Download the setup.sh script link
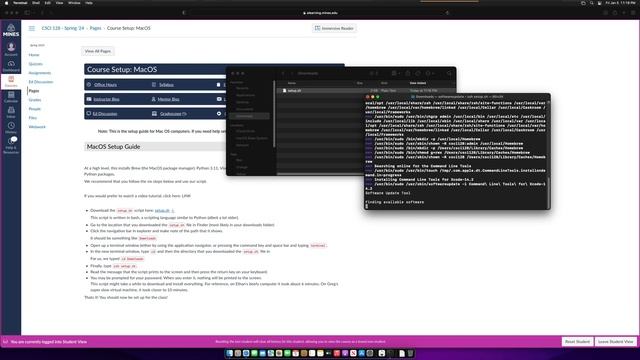The height and width of the screenshot is (360, 640). 164,211
